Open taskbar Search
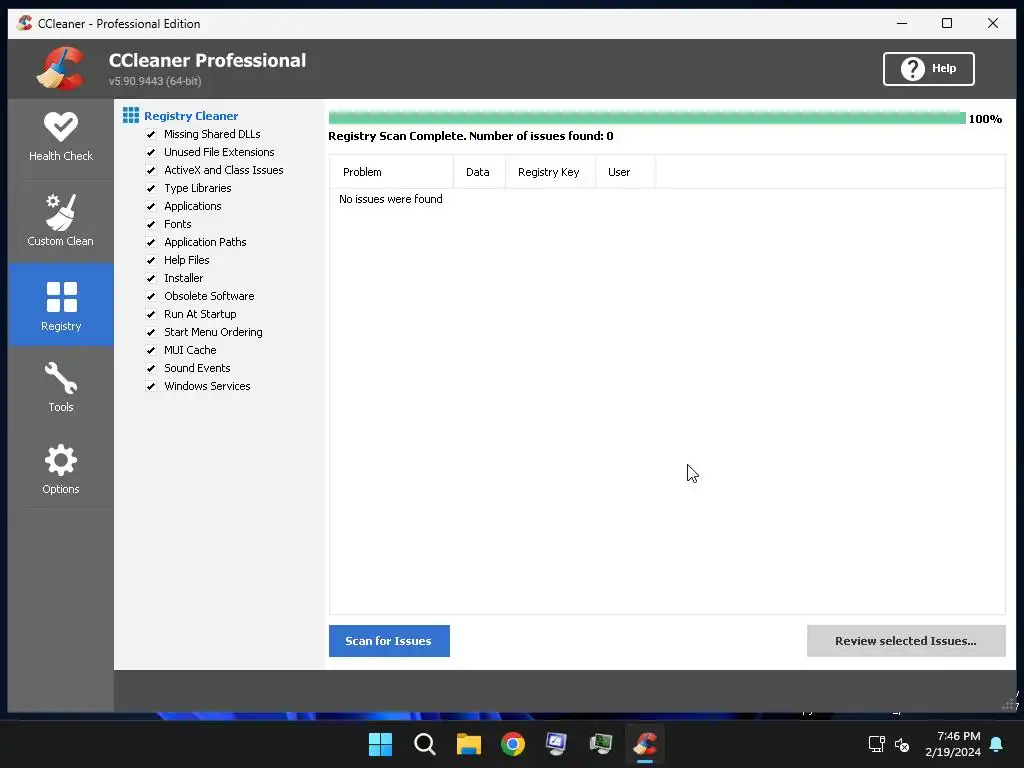 (424, 744)
